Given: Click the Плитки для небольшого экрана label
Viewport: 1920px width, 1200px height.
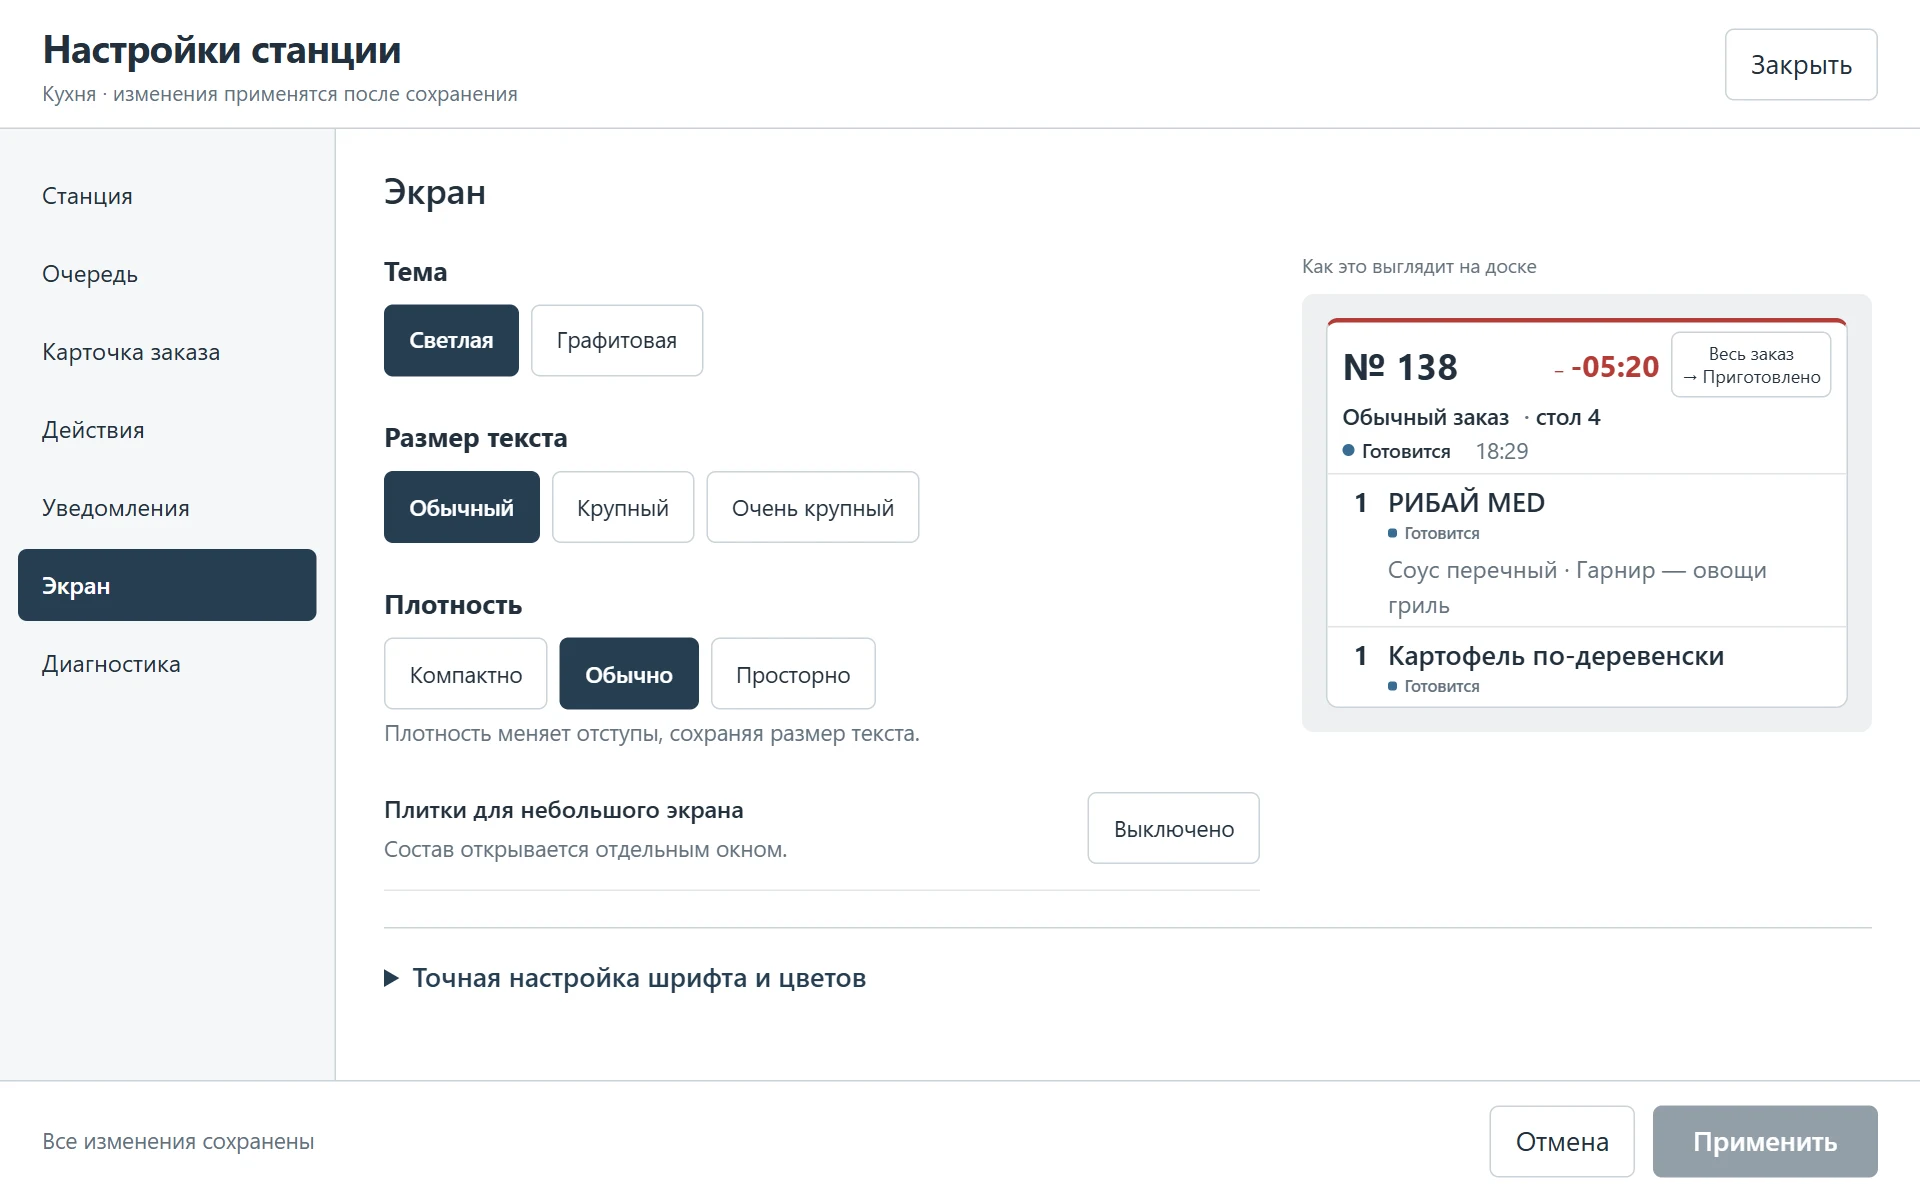Looking at the screenshot, I should [564, 810].
